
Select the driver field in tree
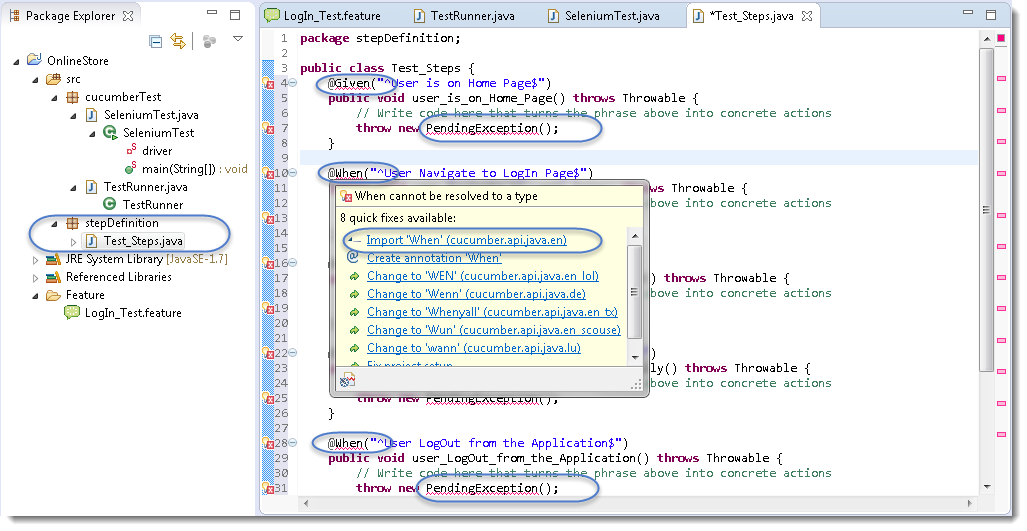point(157,151)
